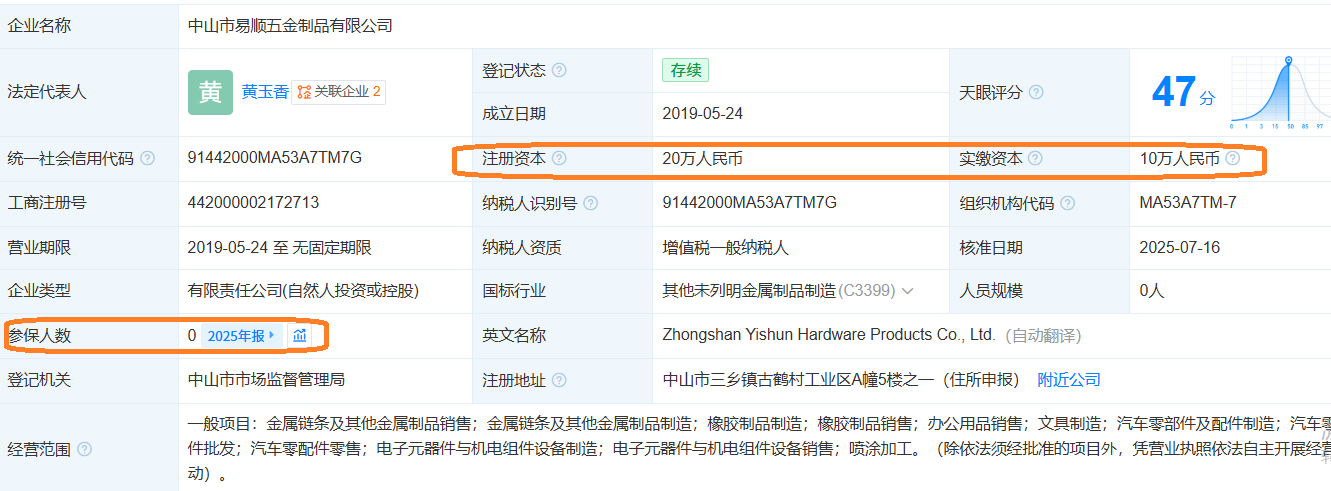1331x491 pixels.
Task: Click the info icon after 10万人民币
Action: (1233, 158)
